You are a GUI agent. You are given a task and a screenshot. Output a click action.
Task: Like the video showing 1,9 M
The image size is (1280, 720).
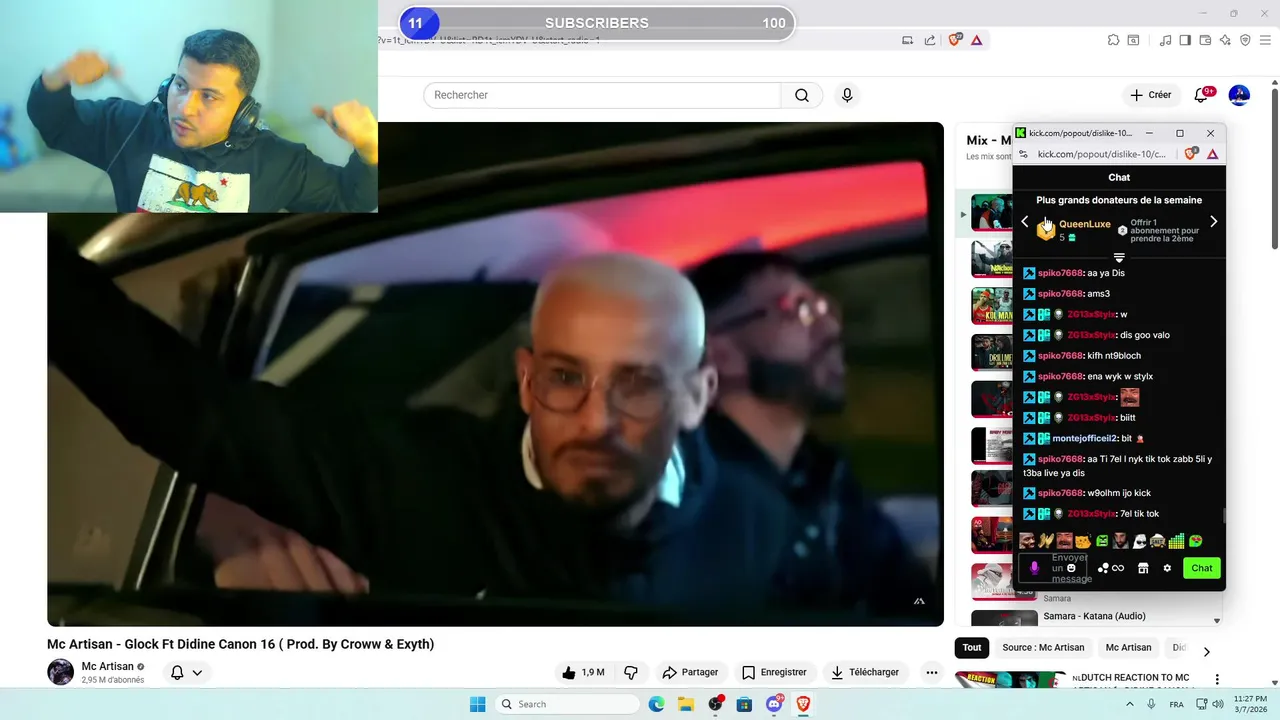pyautogui.click(x=583, y=672)
